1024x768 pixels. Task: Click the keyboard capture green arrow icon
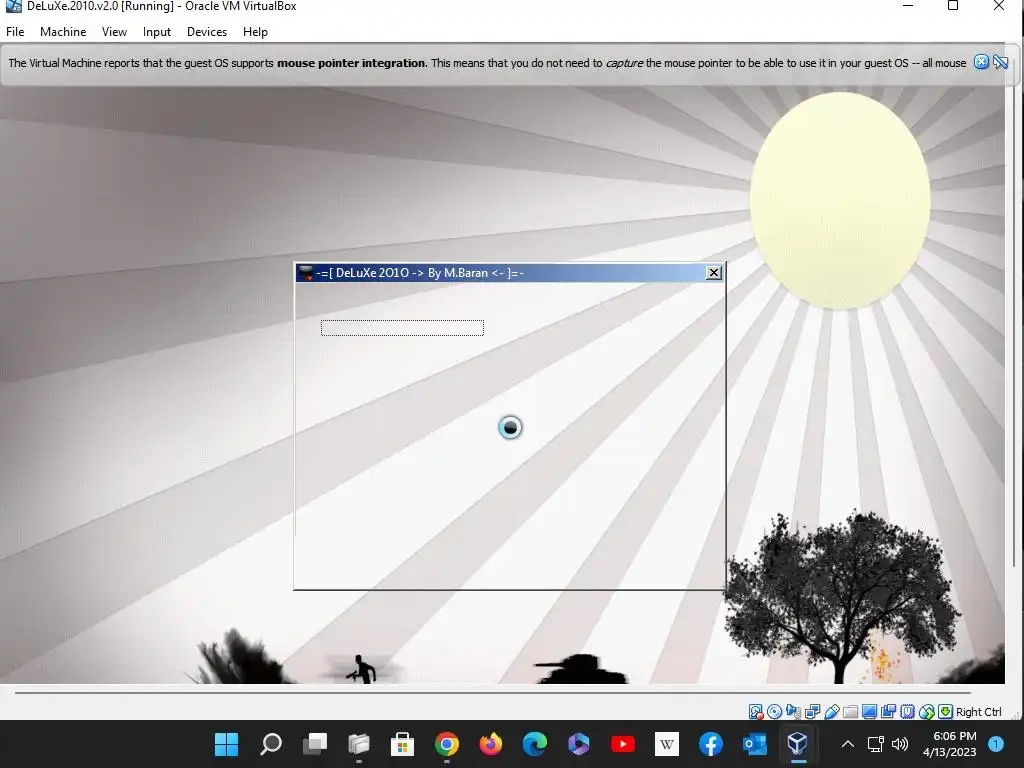945,712
